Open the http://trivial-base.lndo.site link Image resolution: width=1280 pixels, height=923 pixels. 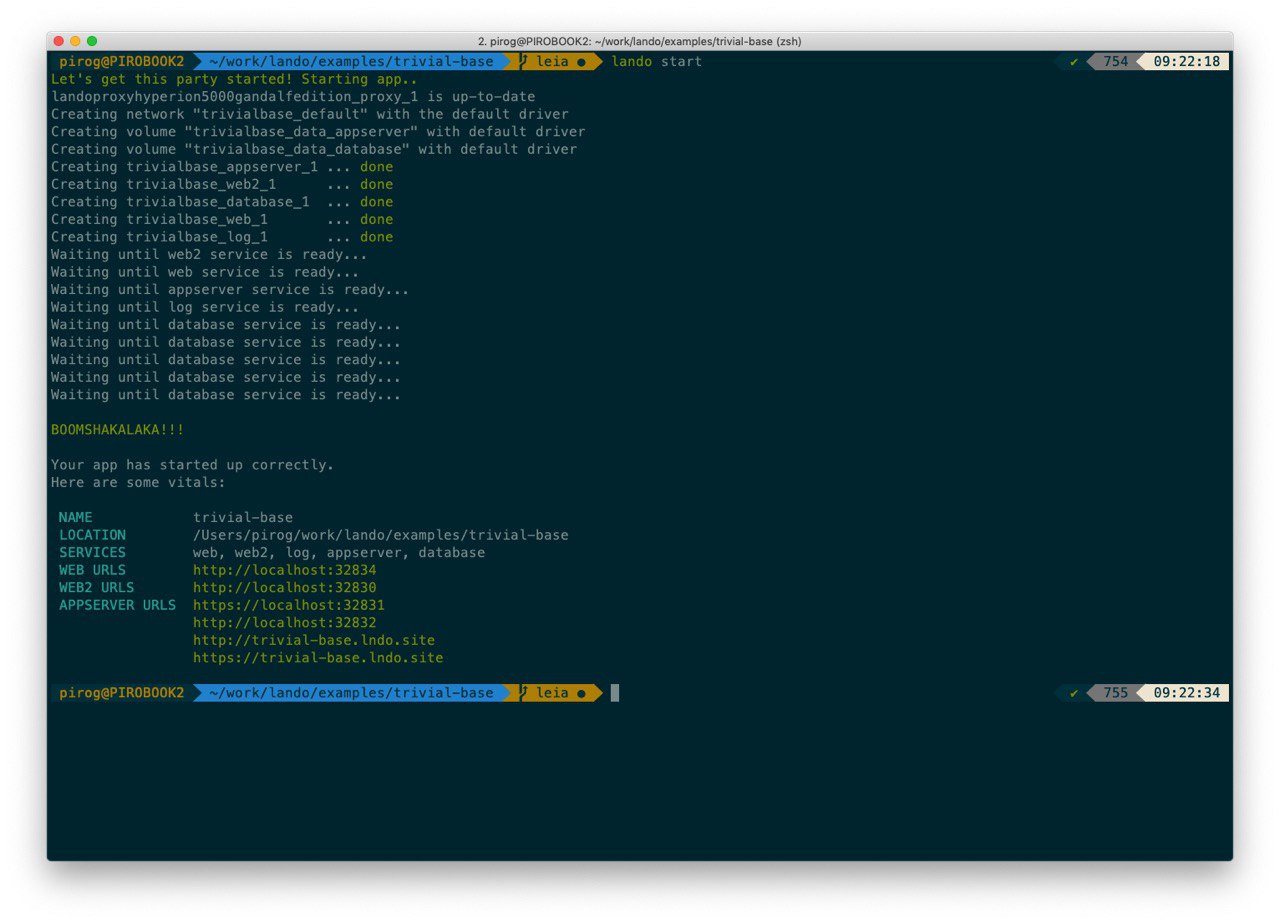click(314, 640)
